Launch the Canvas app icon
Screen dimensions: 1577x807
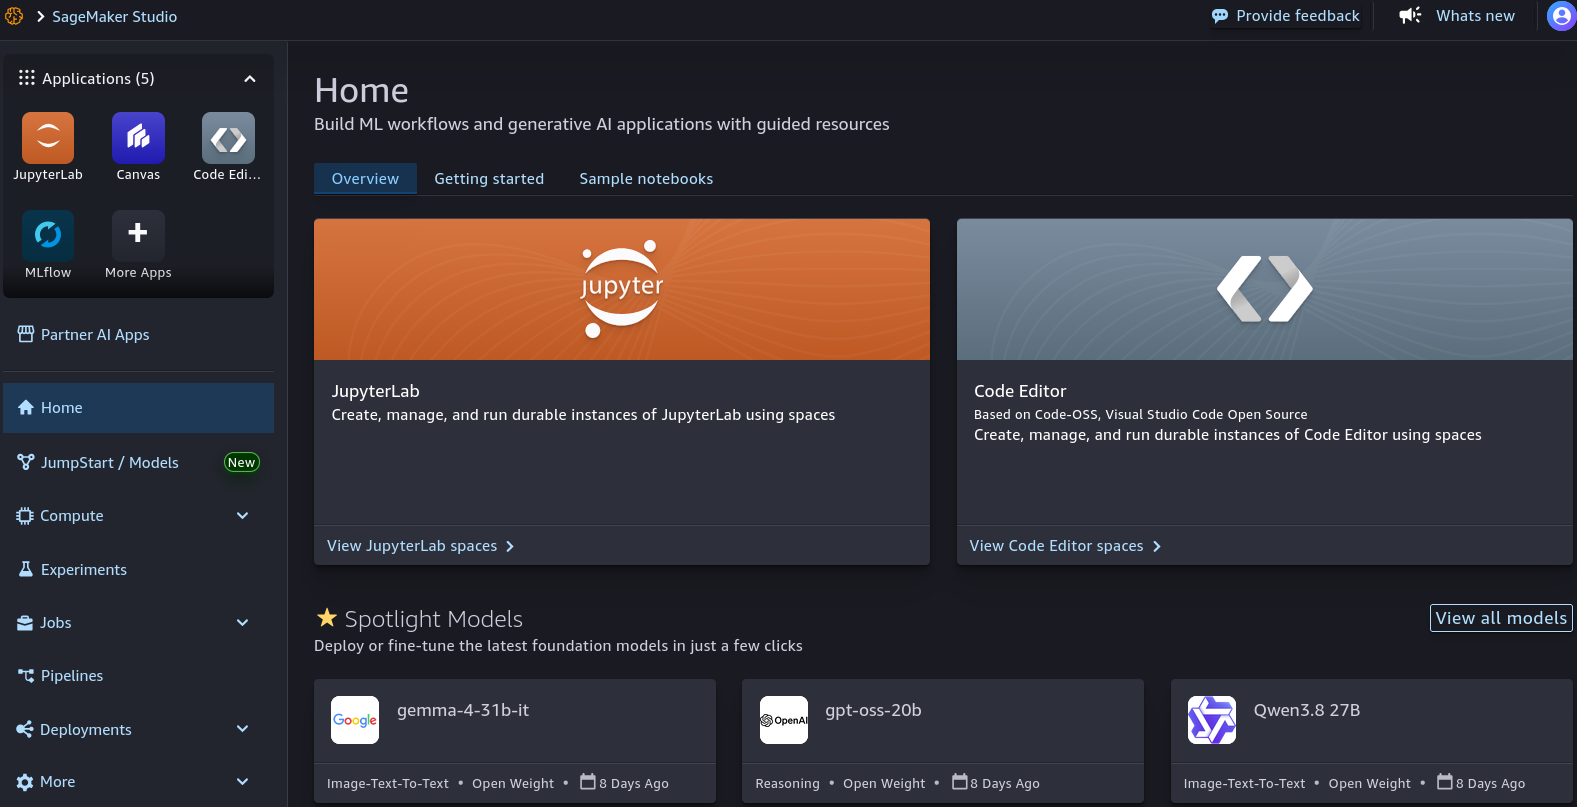click(x=138, y=138)
